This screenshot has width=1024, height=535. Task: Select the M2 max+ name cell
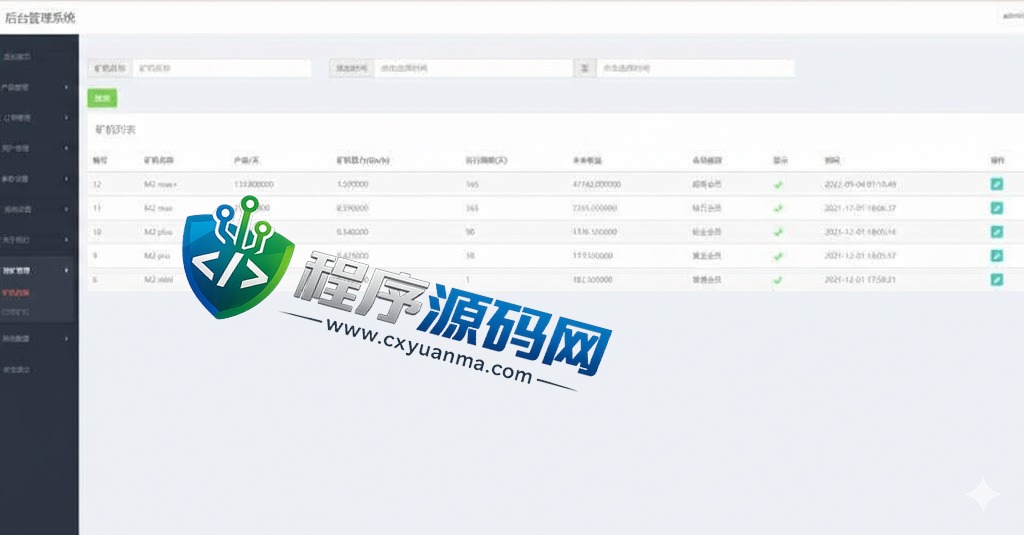tap(161, 184)
